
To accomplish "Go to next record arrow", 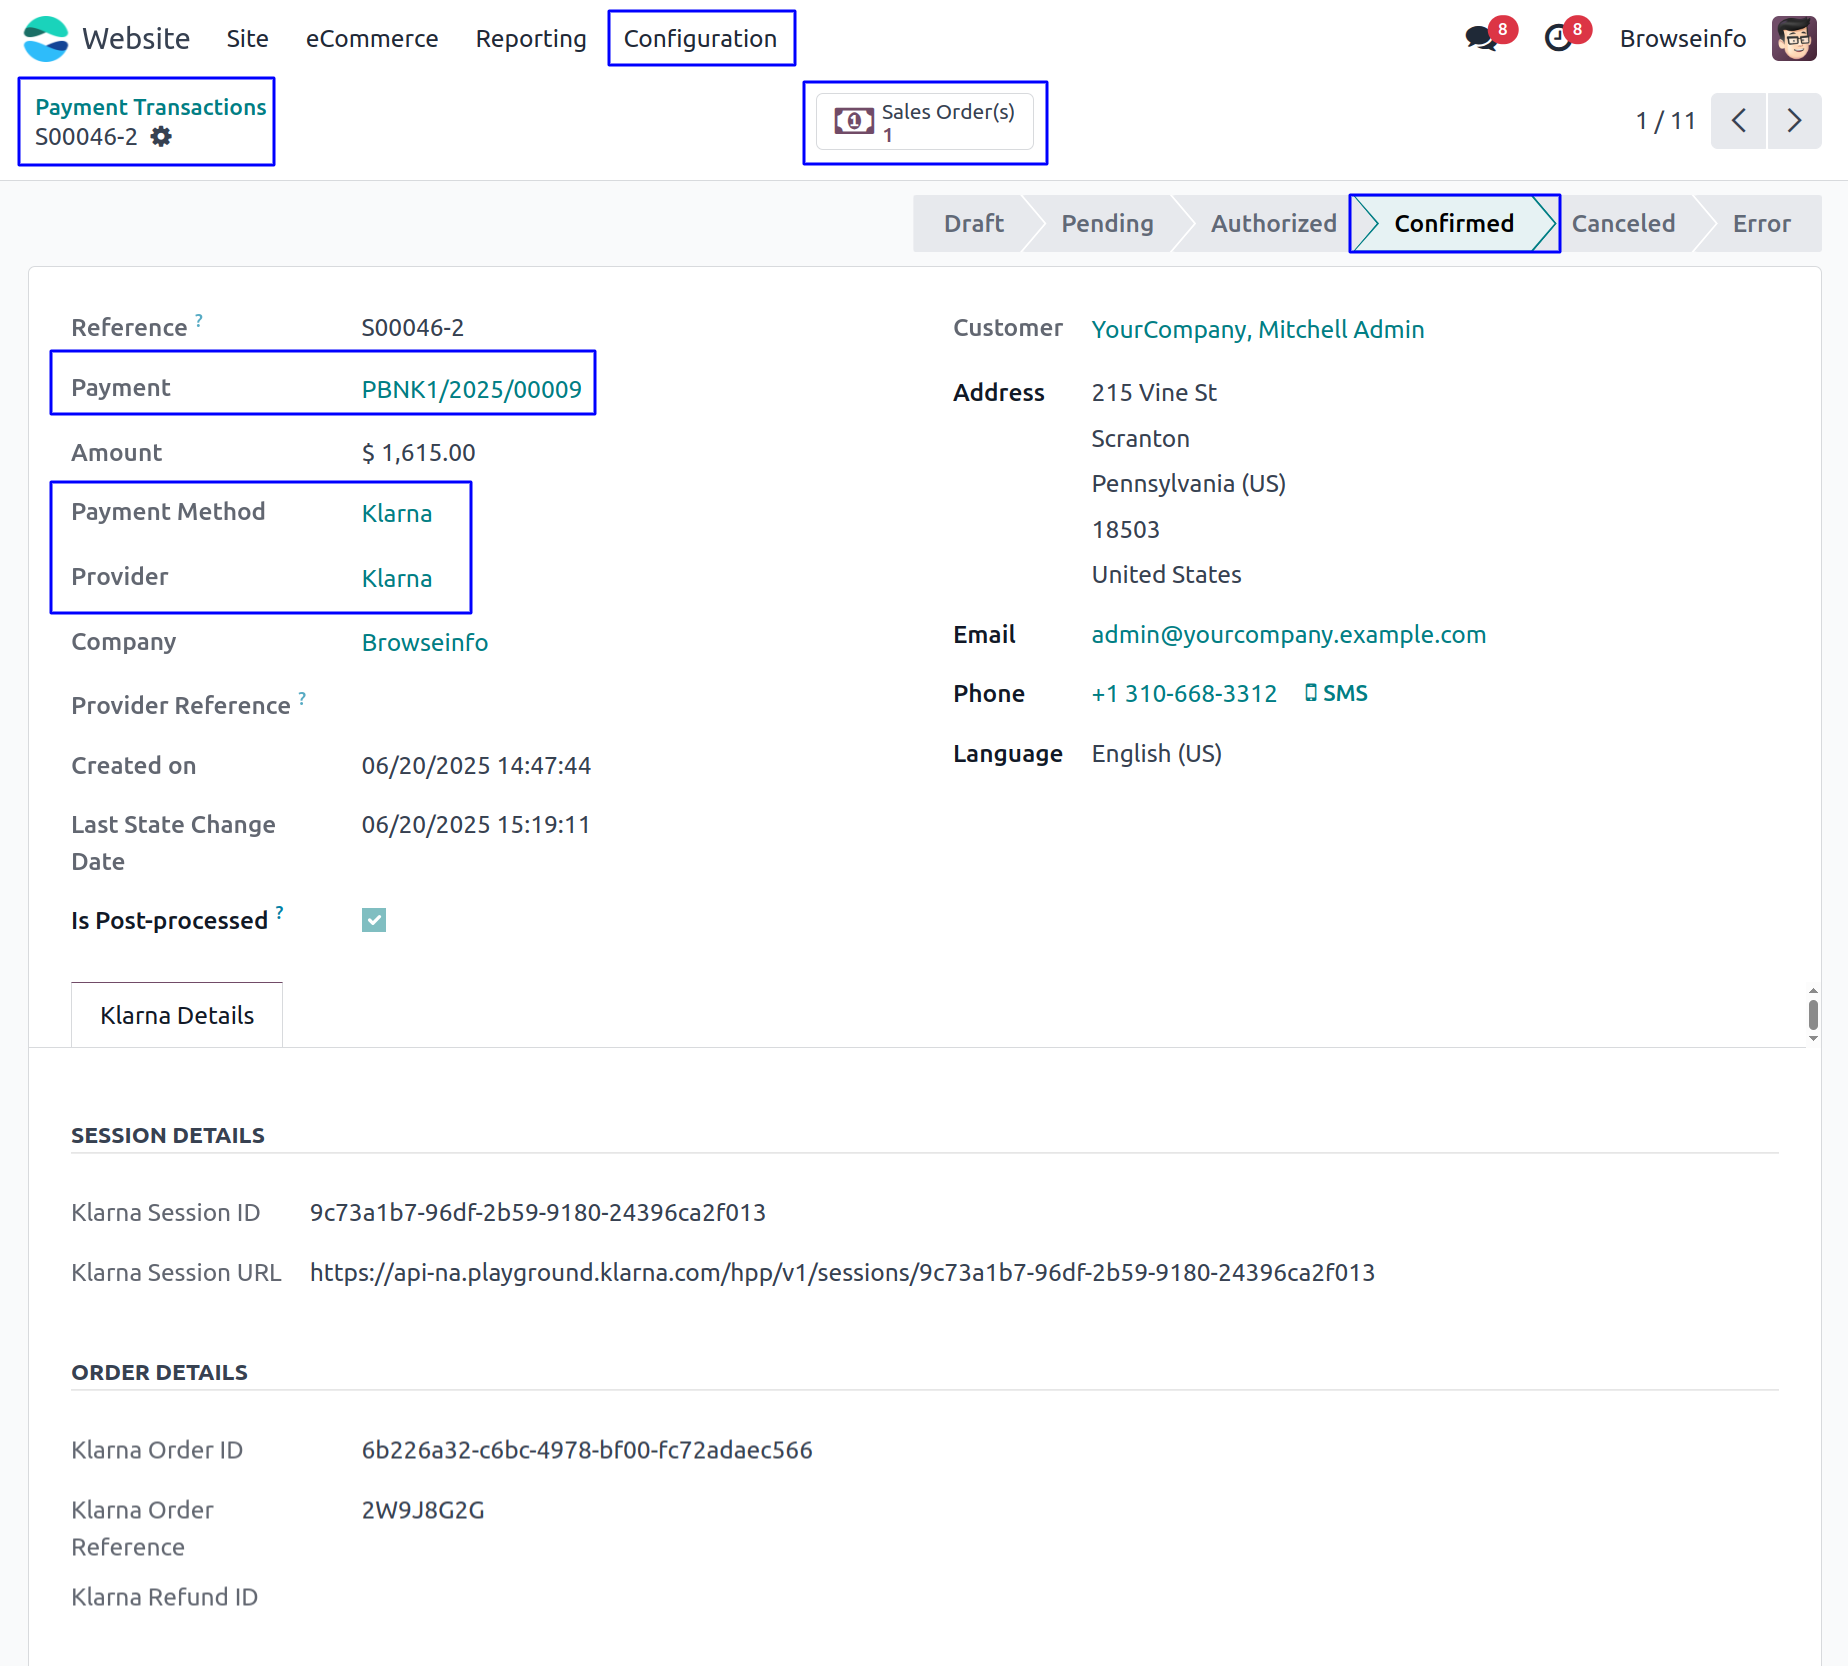I will (x=1794, y=121).
